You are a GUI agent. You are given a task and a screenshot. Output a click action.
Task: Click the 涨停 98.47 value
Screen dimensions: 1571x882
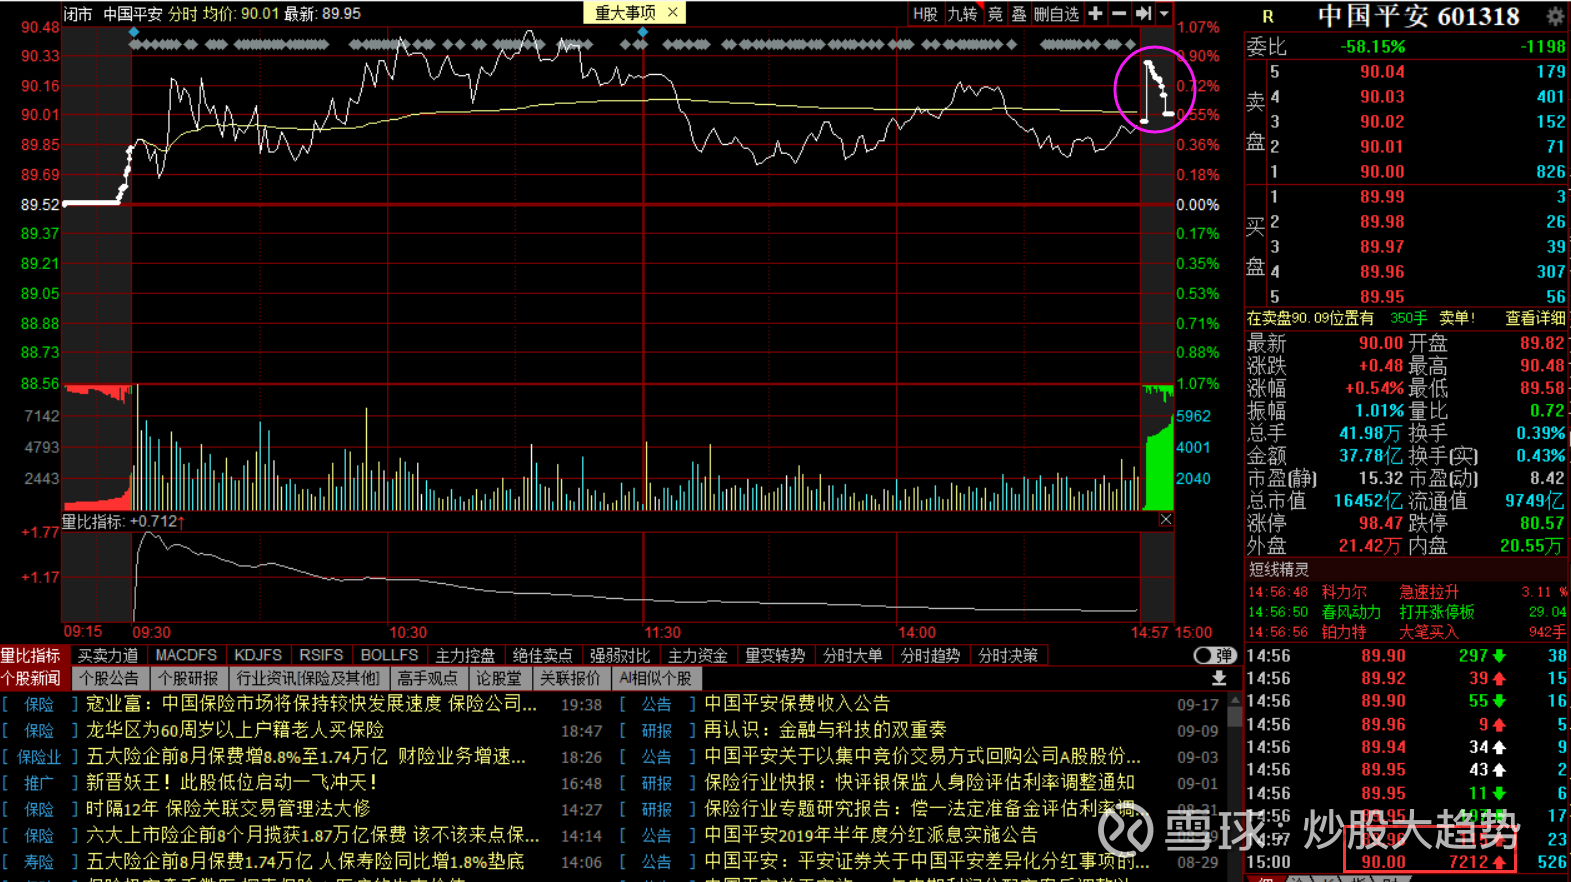(1381, 523)
